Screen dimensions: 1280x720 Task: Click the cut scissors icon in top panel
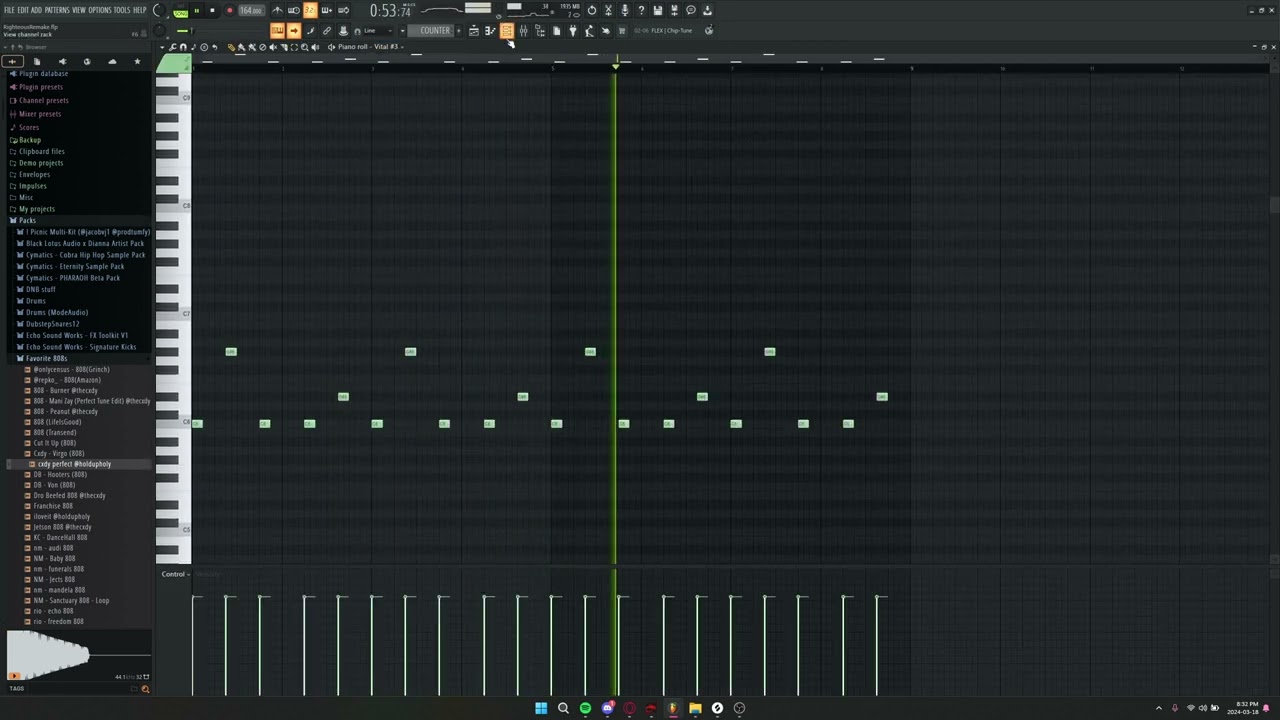click(608, 10)
